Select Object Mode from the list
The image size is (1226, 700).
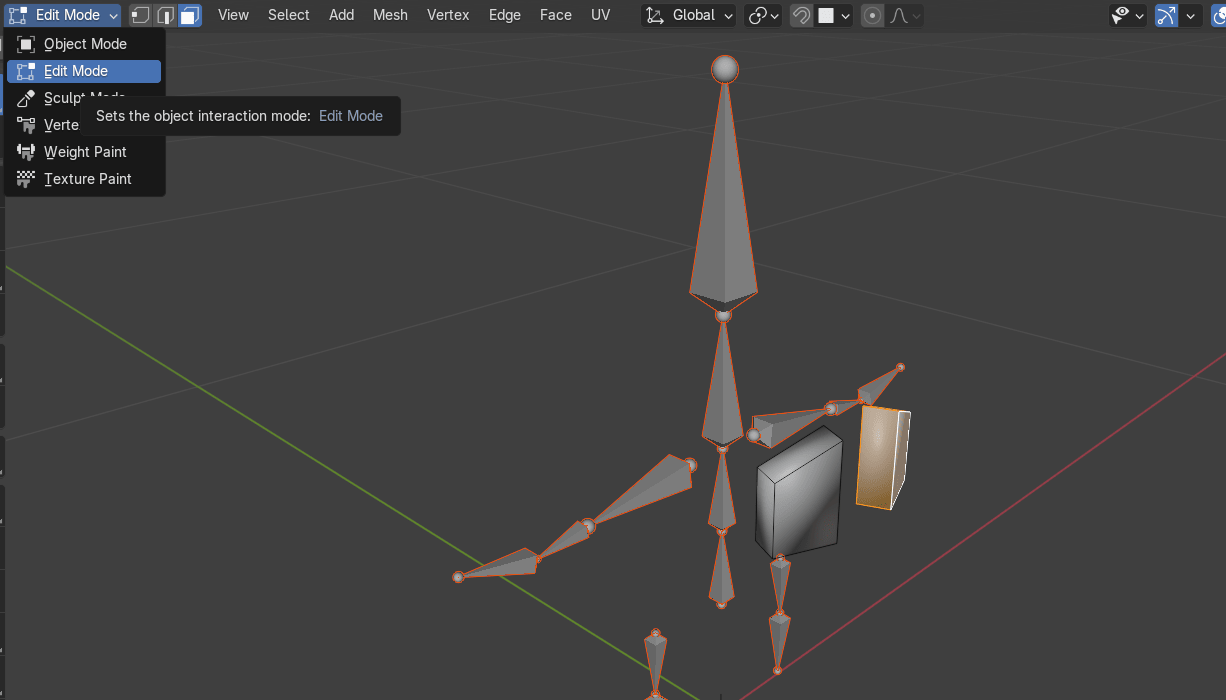(85, 44)
